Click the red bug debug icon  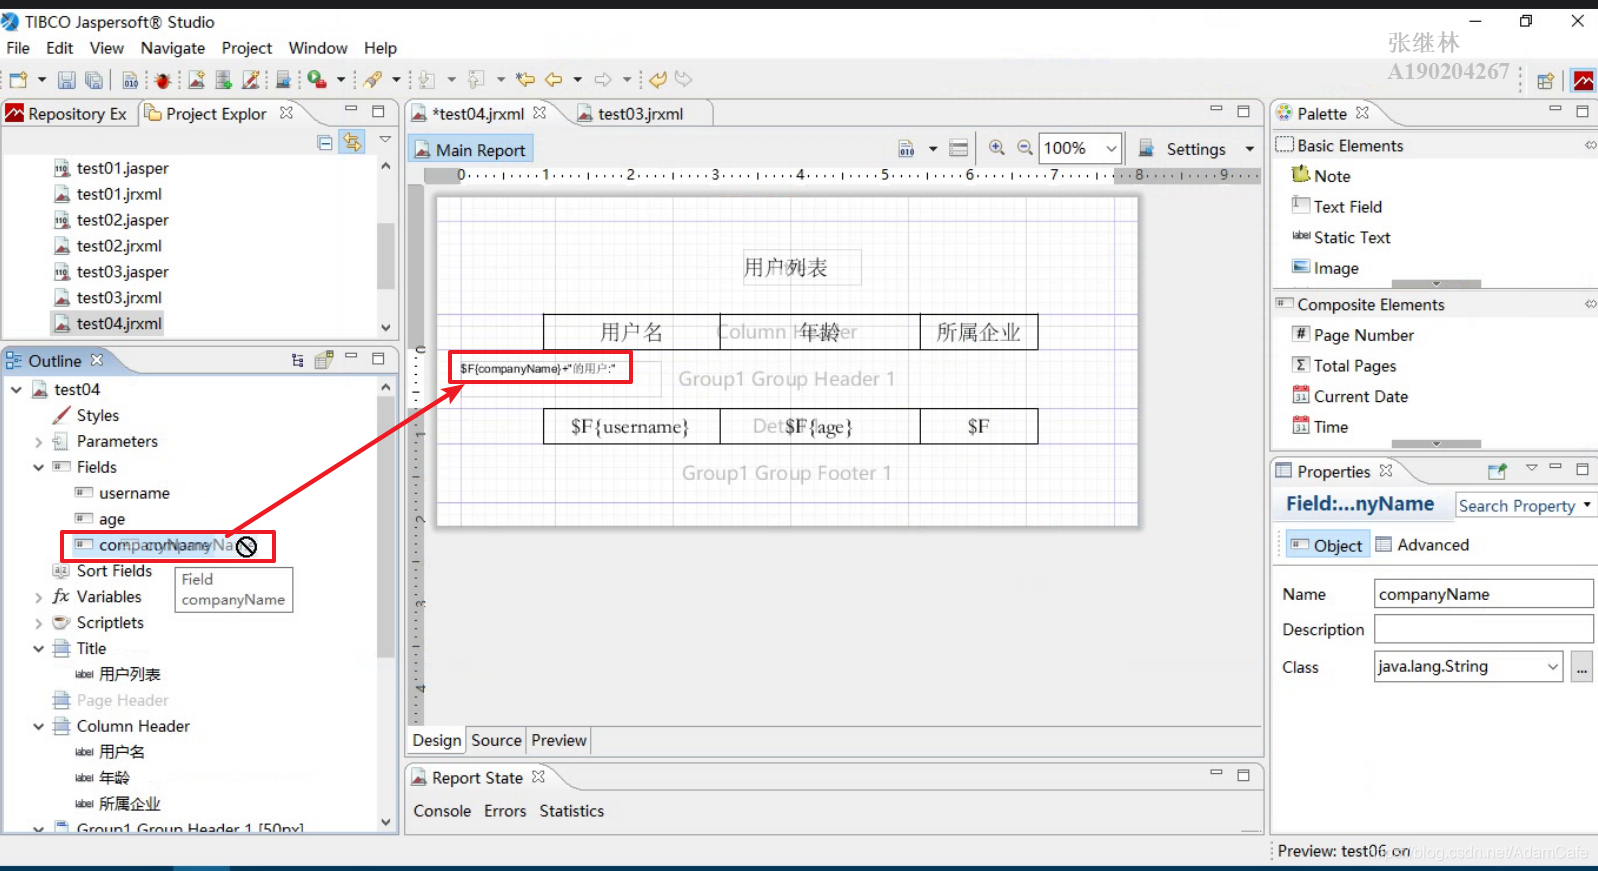(163, 80)
